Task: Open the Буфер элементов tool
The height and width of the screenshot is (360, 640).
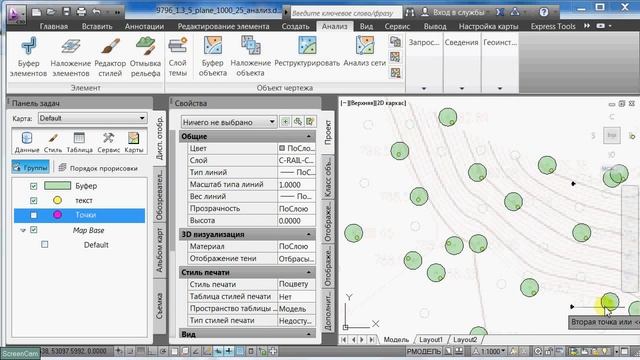Action: [x=29, y=56]
